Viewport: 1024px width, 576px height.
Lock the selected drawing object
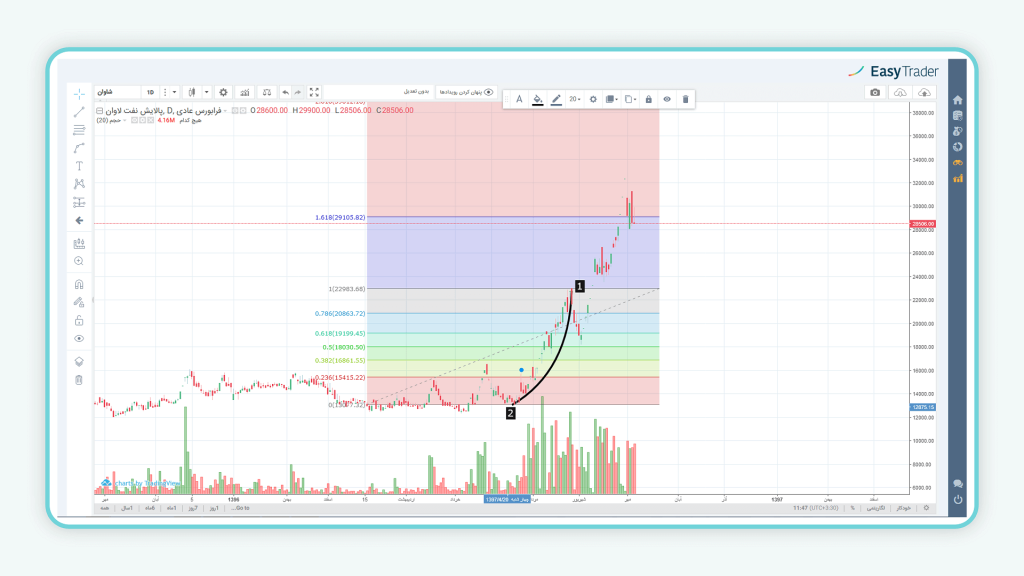point(648,99)
